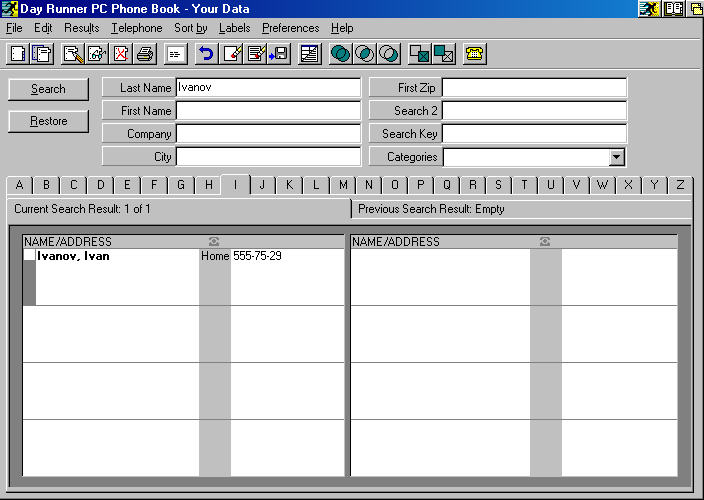Click Previous Search Result: Empty panel header
Screen dimensions: 704x500
point(522,209)
